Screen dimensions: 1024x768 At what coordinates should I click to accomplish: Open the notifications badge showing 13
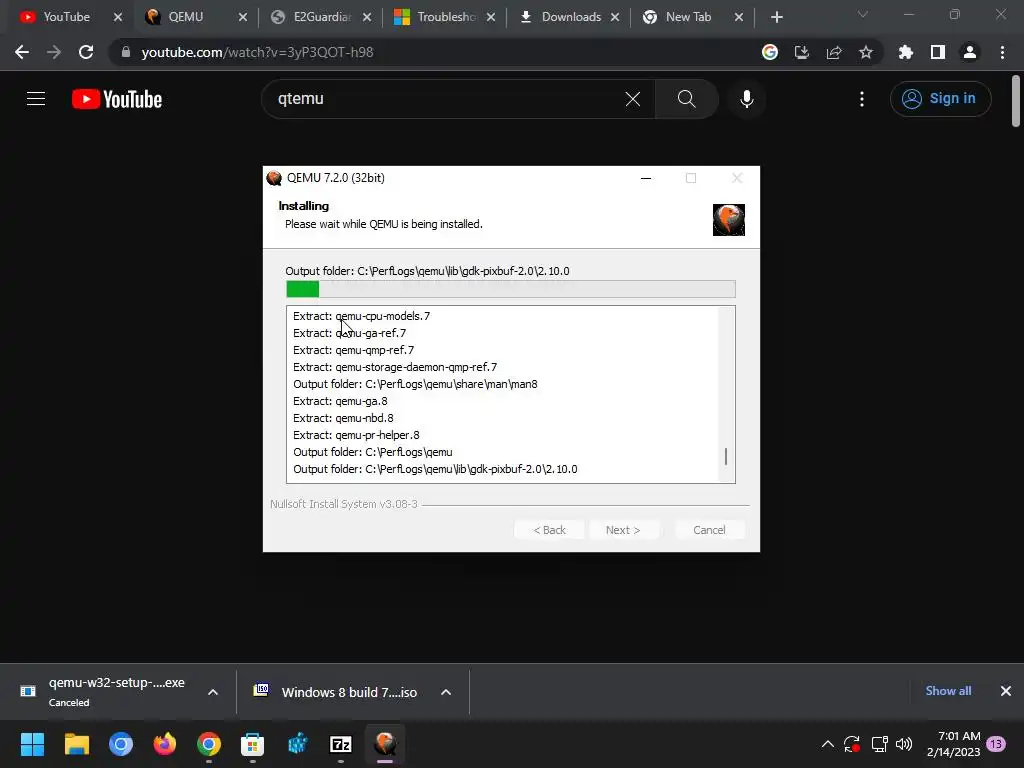click(x=996, y=744)
